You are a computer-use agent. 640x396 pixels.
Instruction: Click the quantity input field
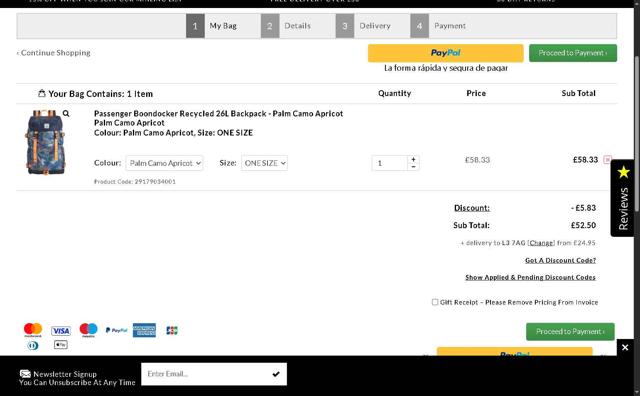click(390, 163)
